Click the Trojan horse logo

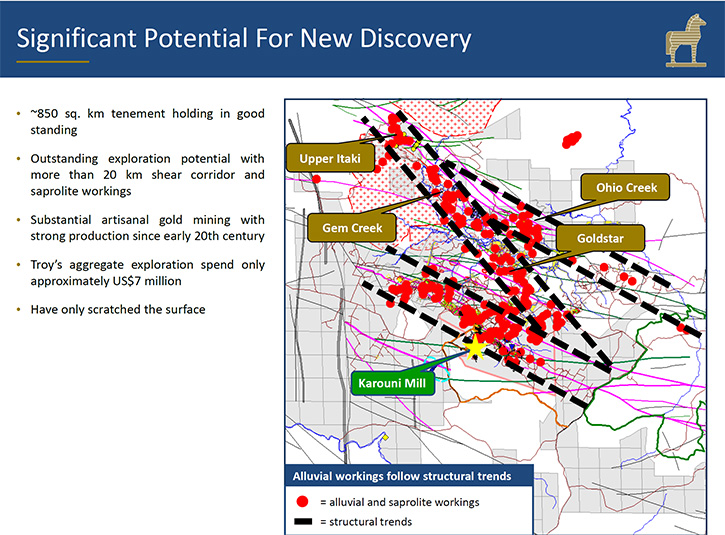point(686,40)
